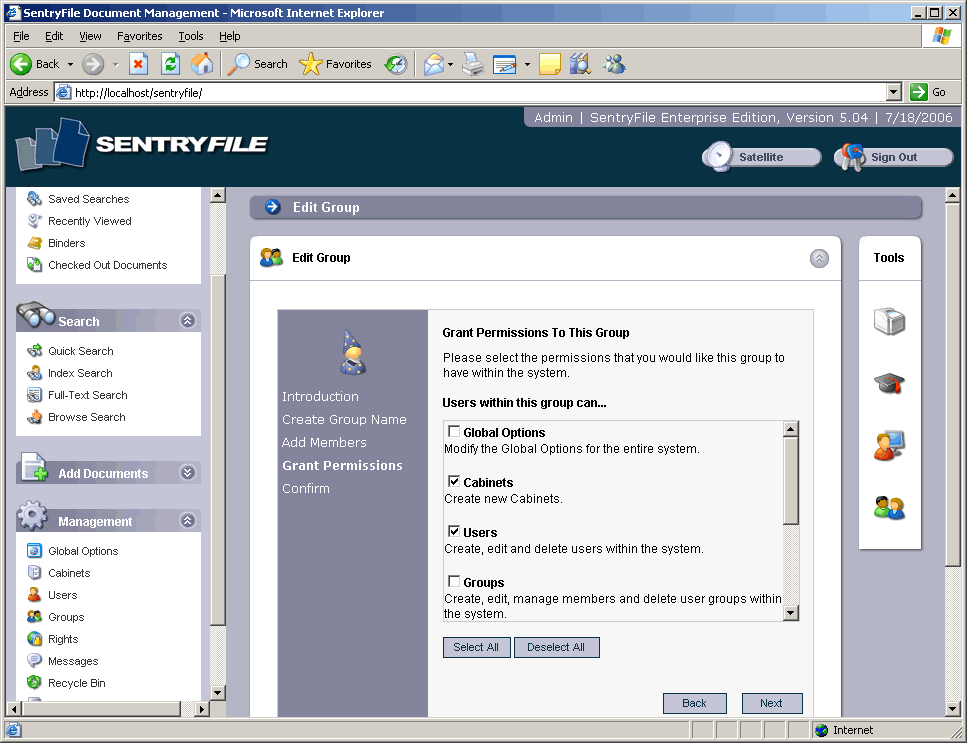The image size is (967, 743).
Task: Click the Satellite button in header
Action: [x=762, y=157]
